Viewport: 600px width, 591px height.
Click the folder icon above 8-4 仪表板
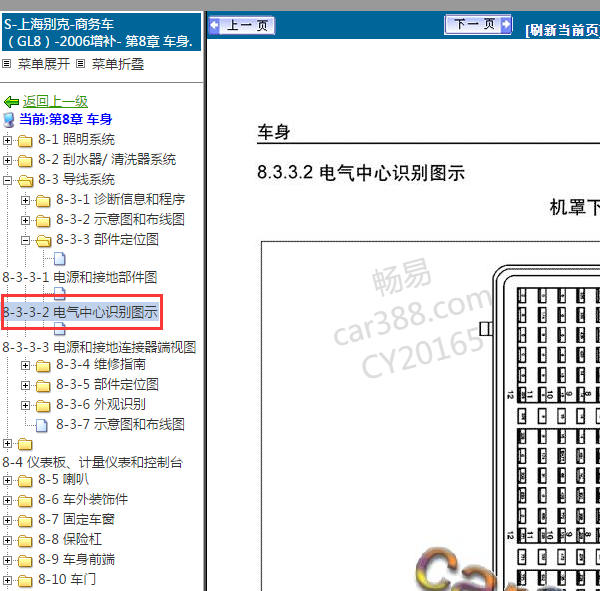click(x=25, y=444)
